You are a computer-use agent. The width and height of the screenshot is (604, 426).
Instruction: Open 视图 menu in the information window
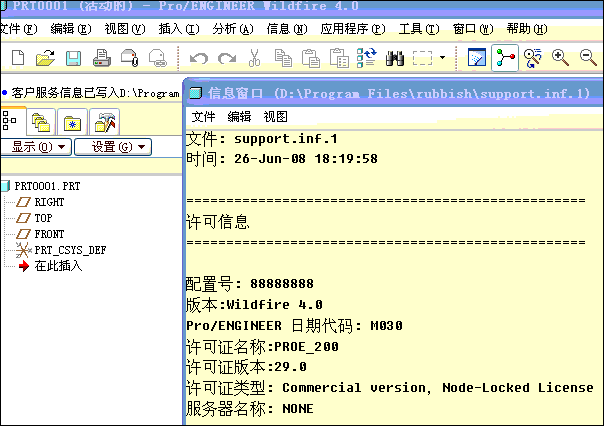(x=275, y=116)
